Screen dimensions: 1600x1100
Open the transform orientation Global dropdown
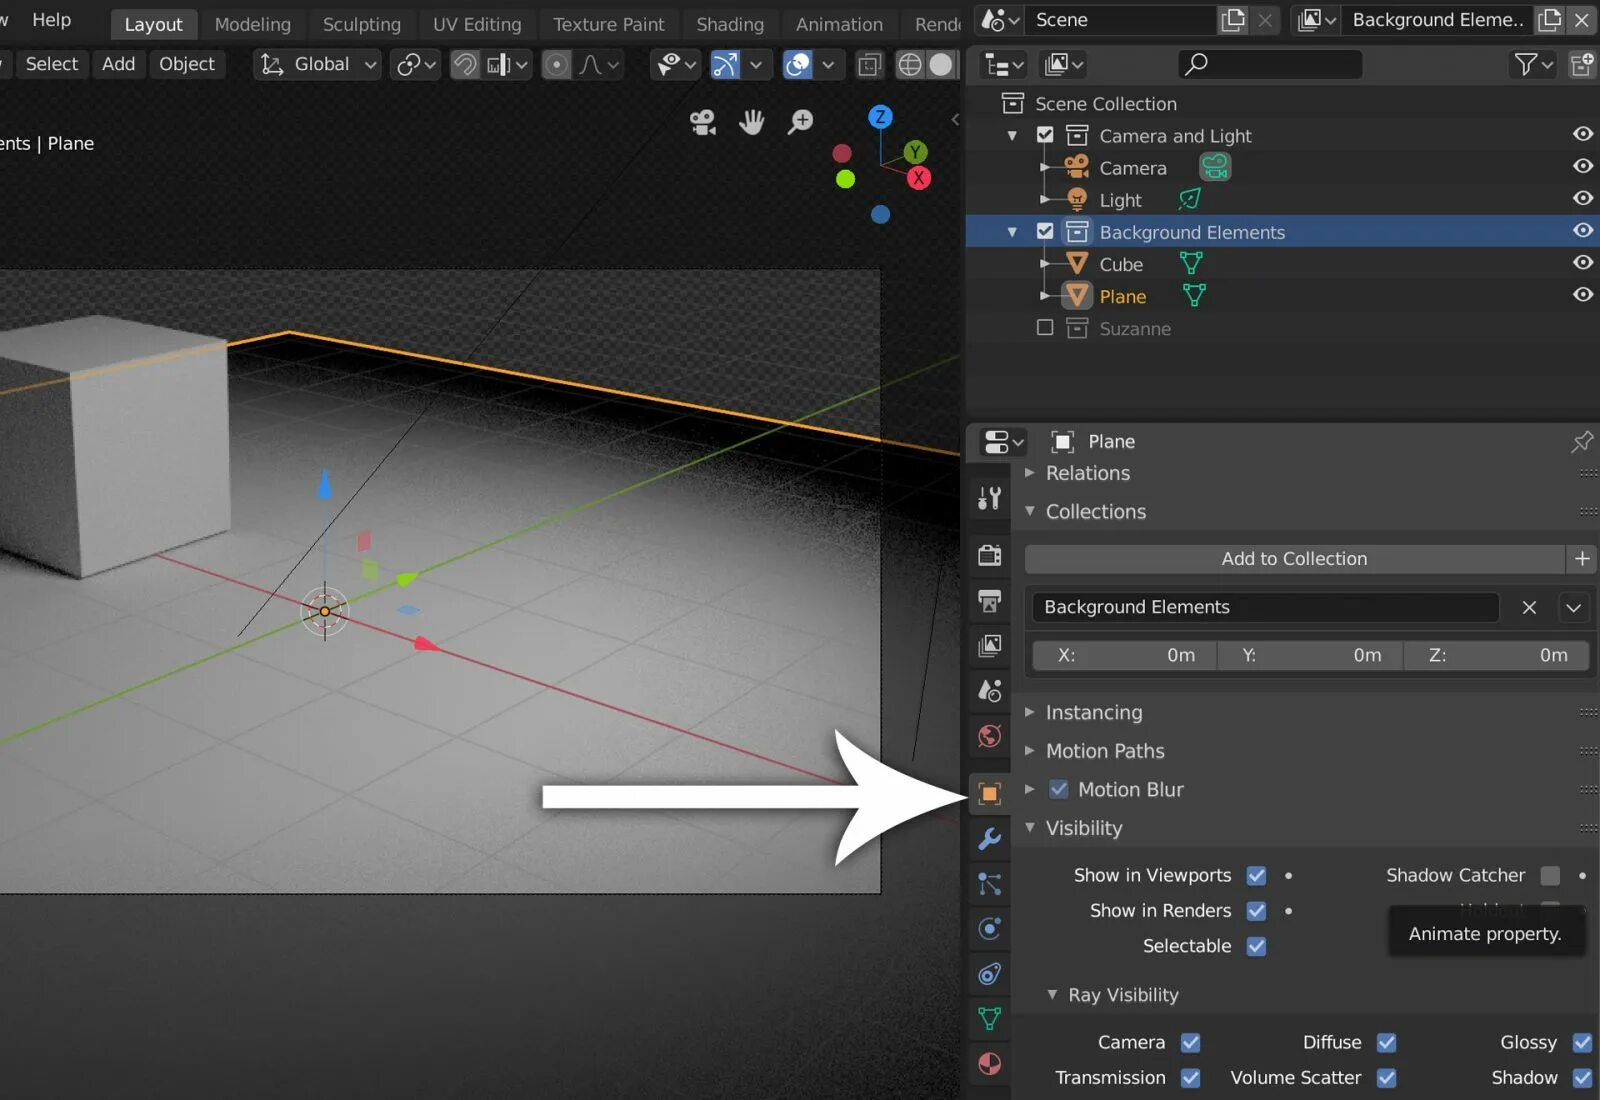coord(316,64)
